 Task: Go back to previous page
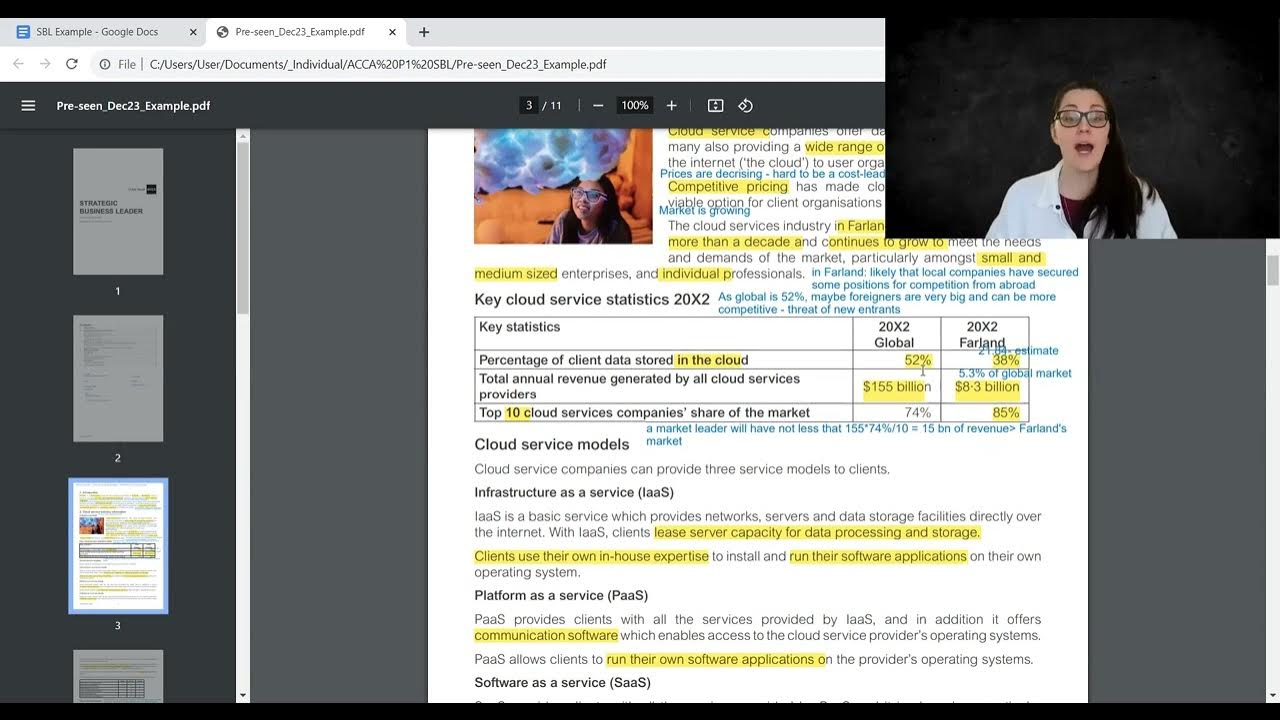tap(18, 64)
